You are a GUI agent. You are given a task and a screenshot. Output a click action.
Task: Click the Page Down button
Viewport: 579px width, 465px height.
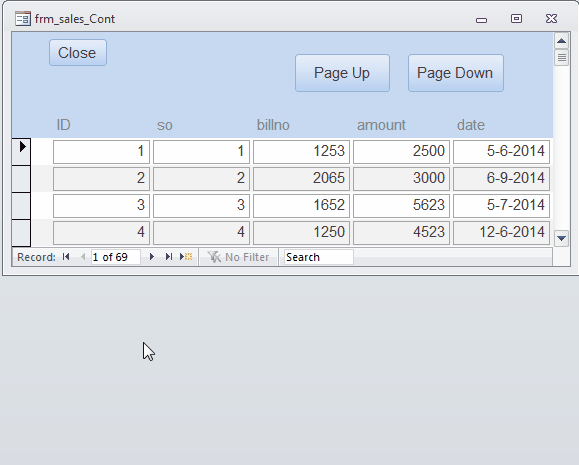pyautogui.click(x=456, y=73)
